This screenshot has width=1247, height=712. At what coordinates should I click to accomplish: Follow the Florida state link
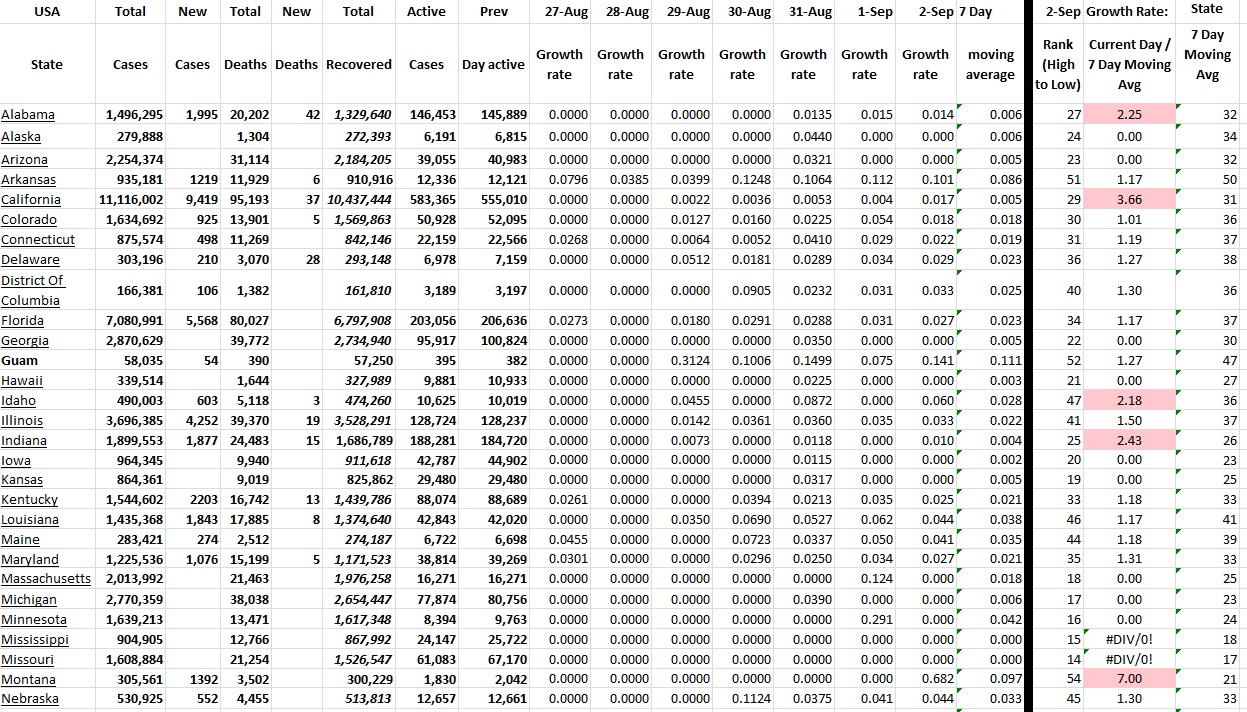[x=23, y=321]
